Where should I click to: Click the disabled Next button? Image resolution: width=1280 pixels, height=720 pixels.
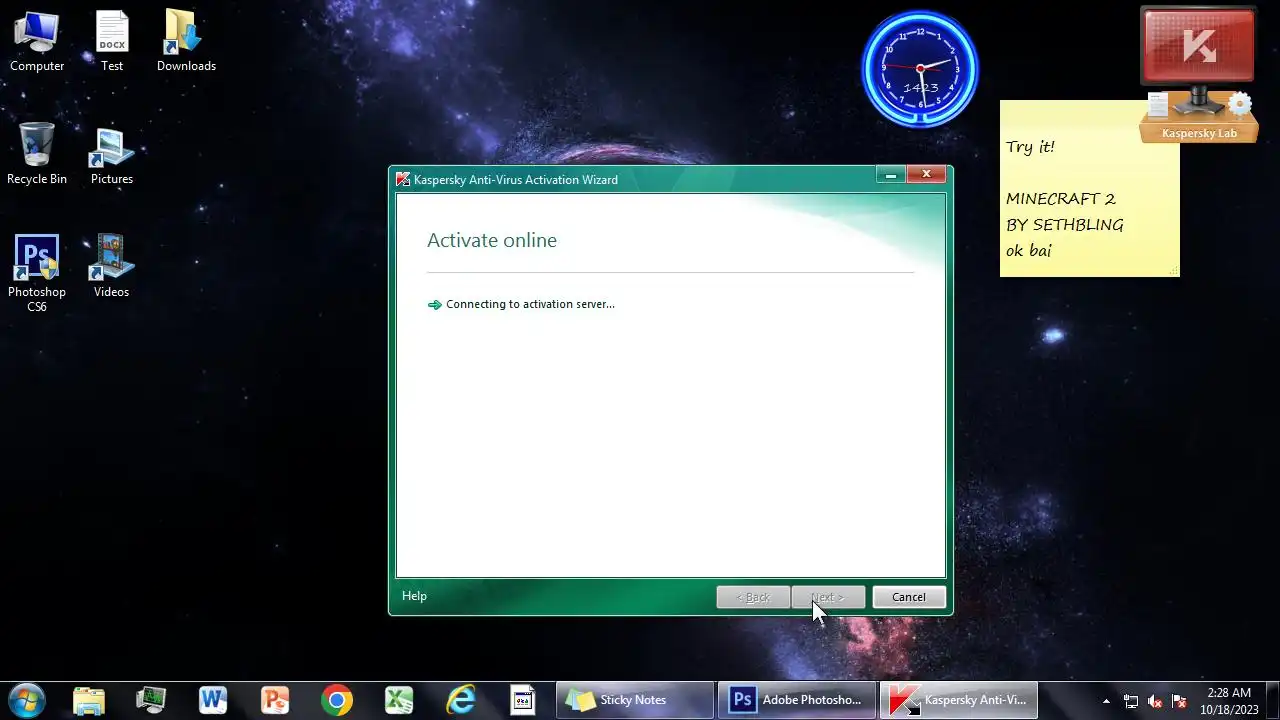tap(828, 597)
